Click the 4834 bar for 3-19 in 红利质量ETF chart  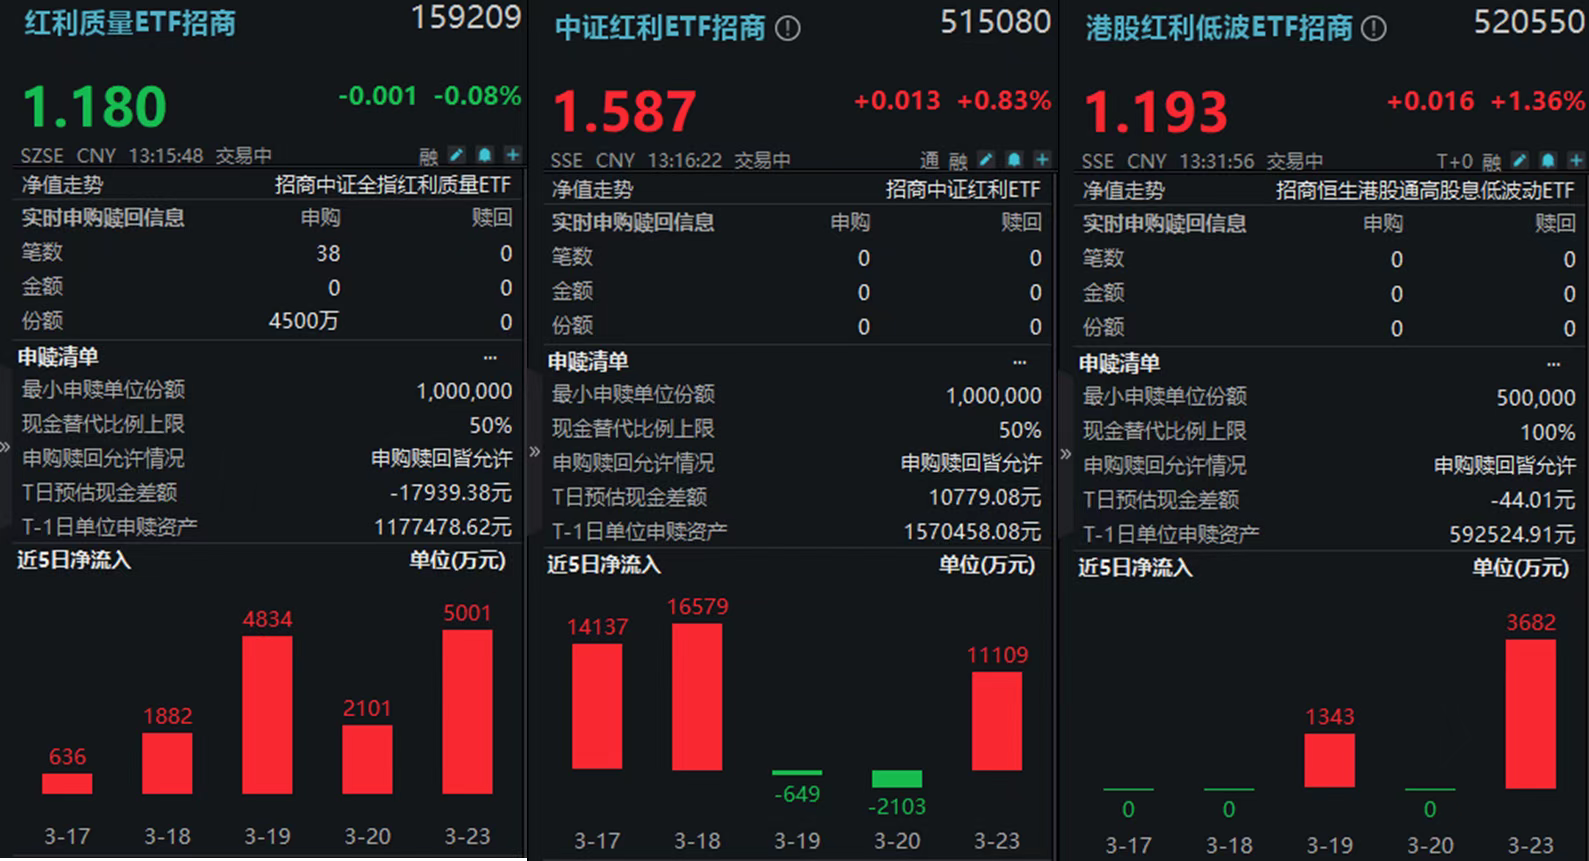(x=267, y=714)
